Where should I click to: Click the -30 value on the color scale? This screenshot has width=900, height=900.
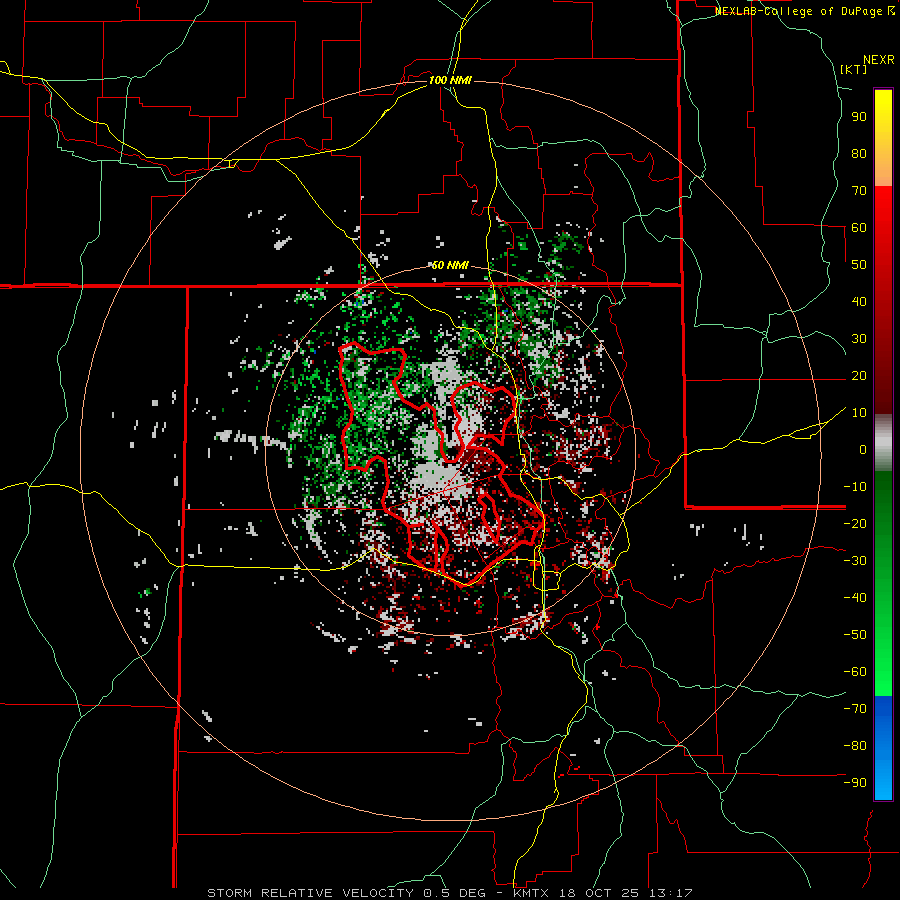point(855,561)
